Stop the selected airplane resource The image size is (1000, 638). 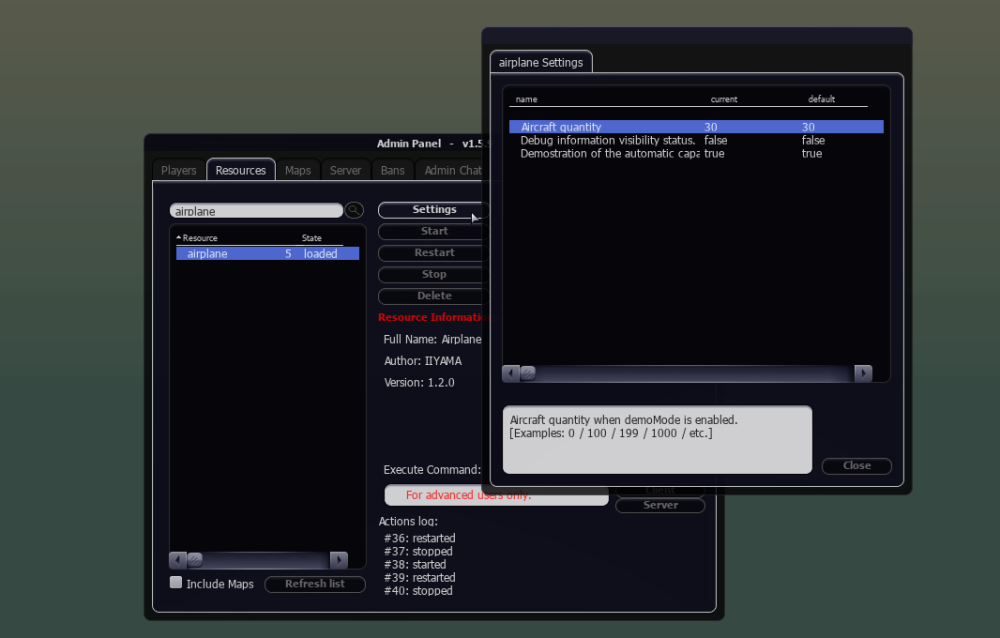click(434, 274)
